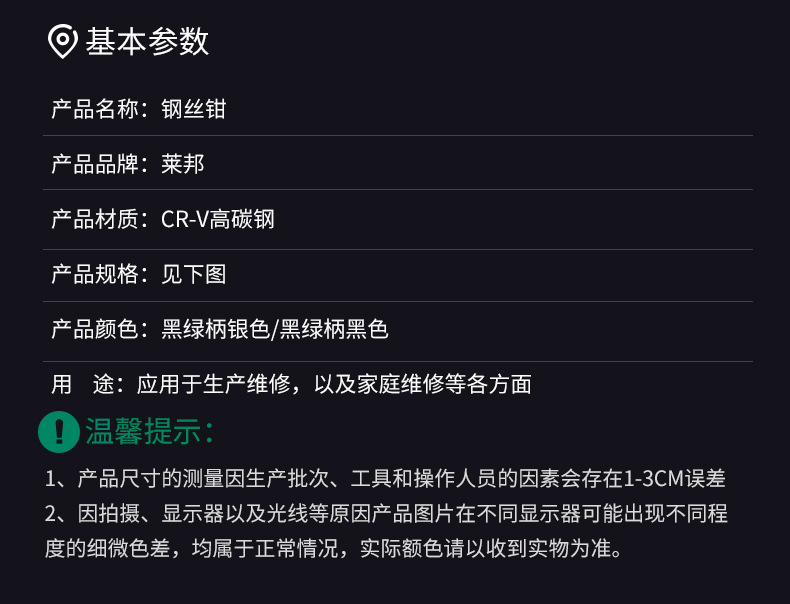
Task: Click the brand name 莱邦
Action: tap(183, 164)
